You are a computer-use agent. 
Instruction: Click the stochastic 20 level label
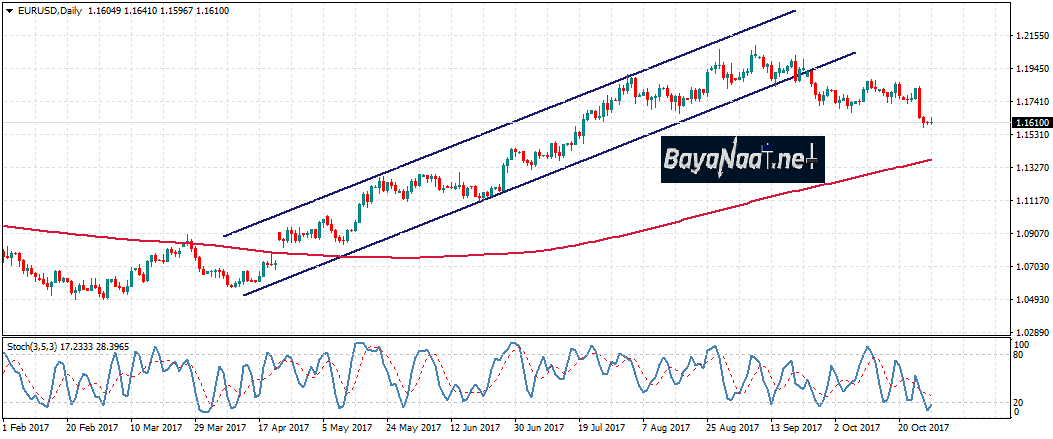[1019, 402]
